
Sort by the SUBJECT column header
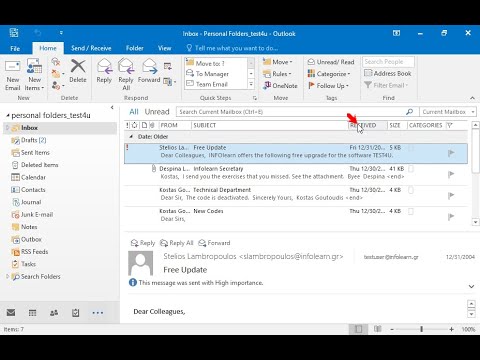269,125
